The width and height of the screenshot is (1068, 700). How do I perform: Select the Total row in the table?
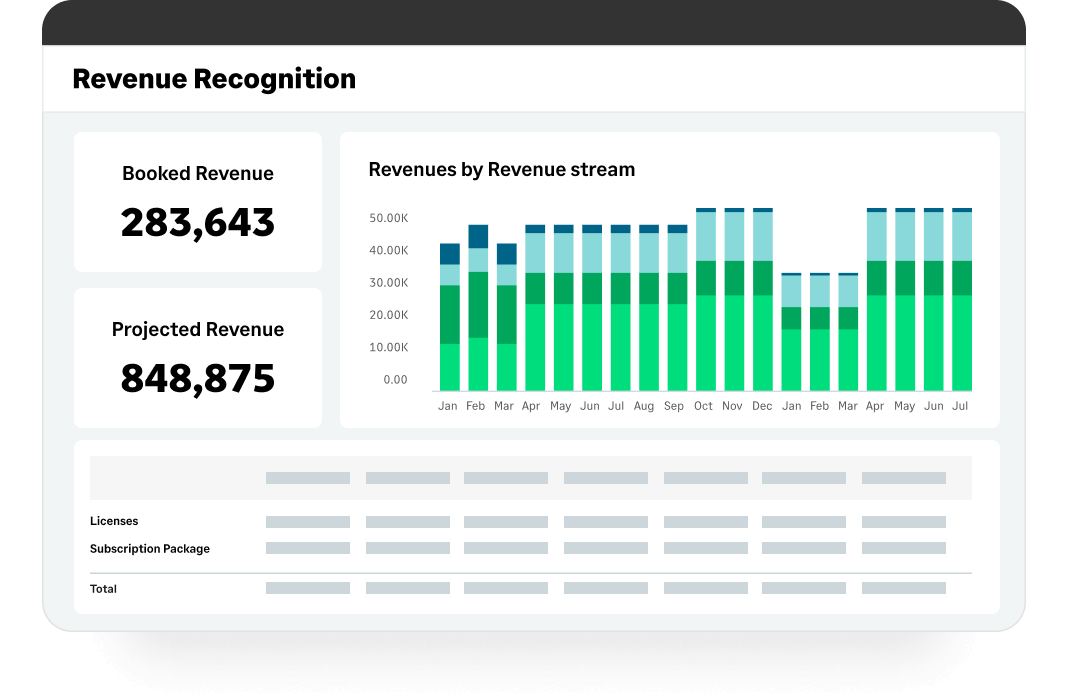(x=103, y=589)
